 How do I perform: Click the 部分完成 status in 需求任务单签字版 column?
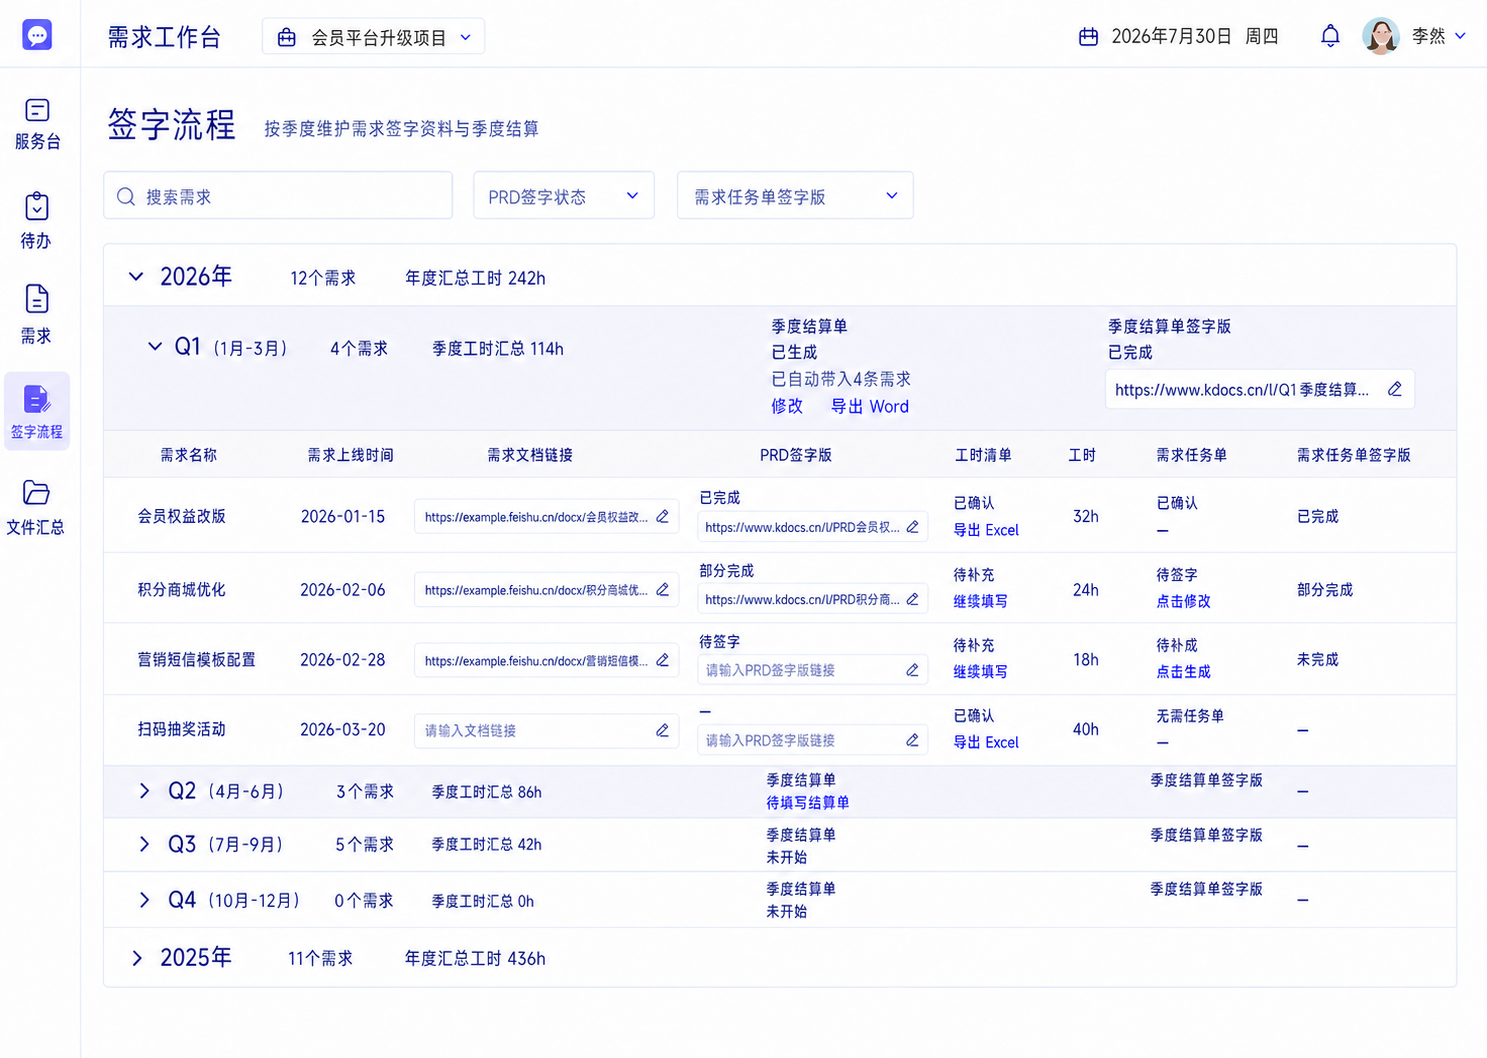(1325, 590)
